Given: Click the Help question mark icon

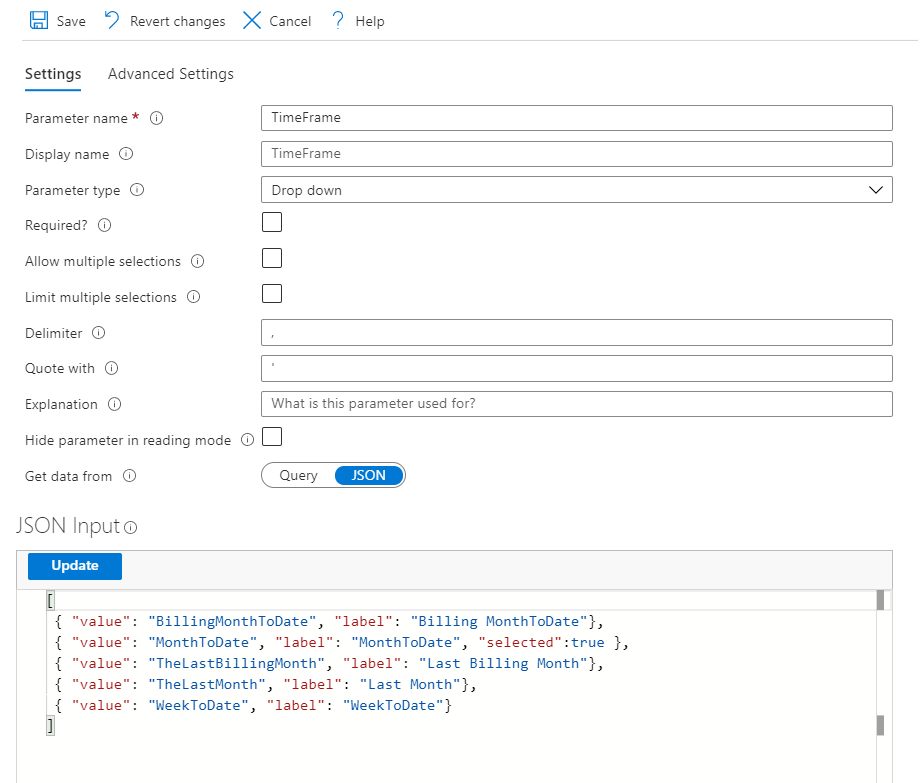Looking at the screenshot, I should (338, 21).
